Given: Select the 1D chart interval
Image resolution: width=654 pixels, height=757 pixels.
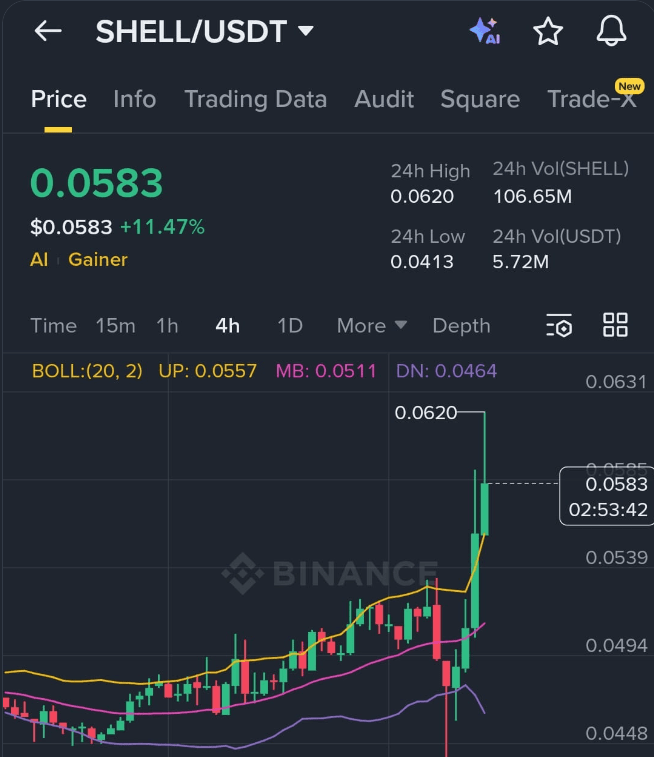Looking at the screenshot, I should pos(290,326).
